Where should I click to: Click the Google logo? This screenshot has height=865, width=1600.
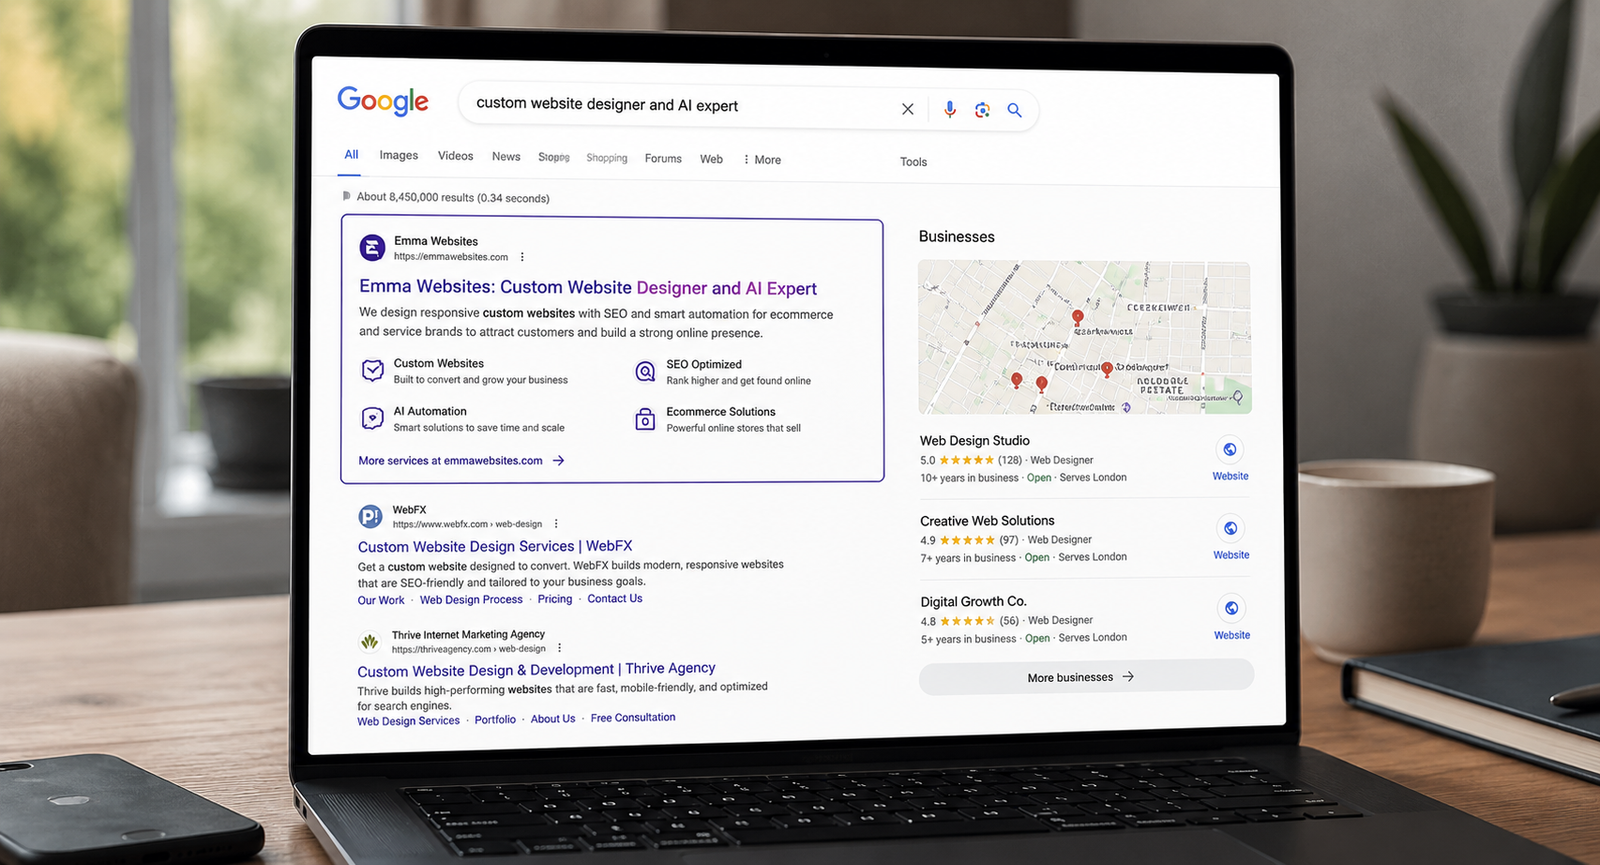pyautogui.click(x=383, y=101)
